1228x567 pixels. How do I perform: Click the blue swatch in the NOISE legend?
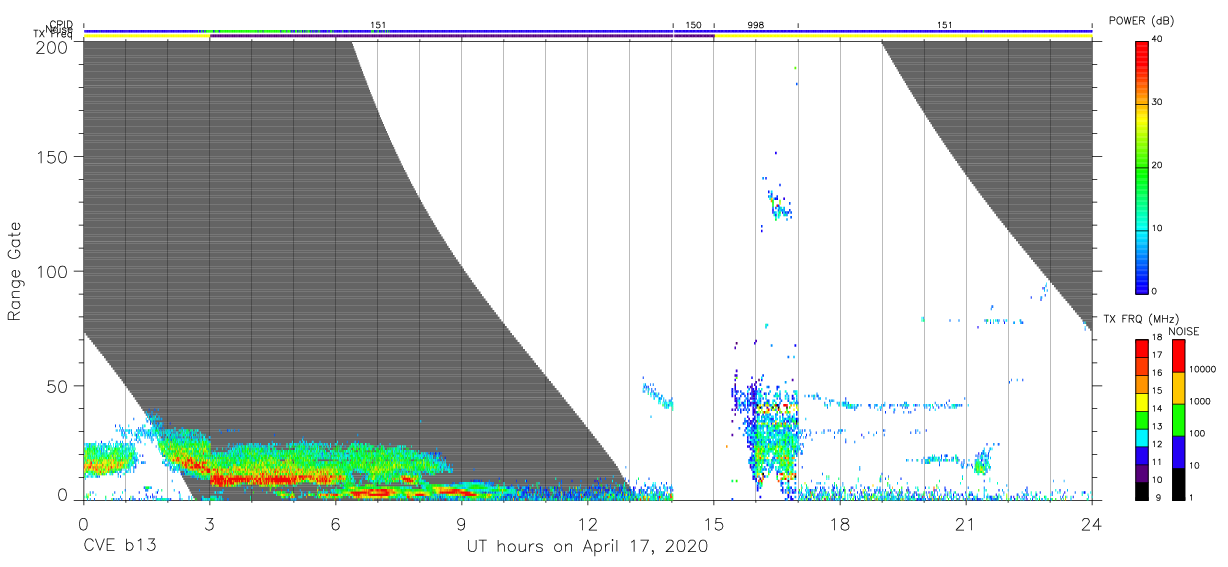(1178, 451)
